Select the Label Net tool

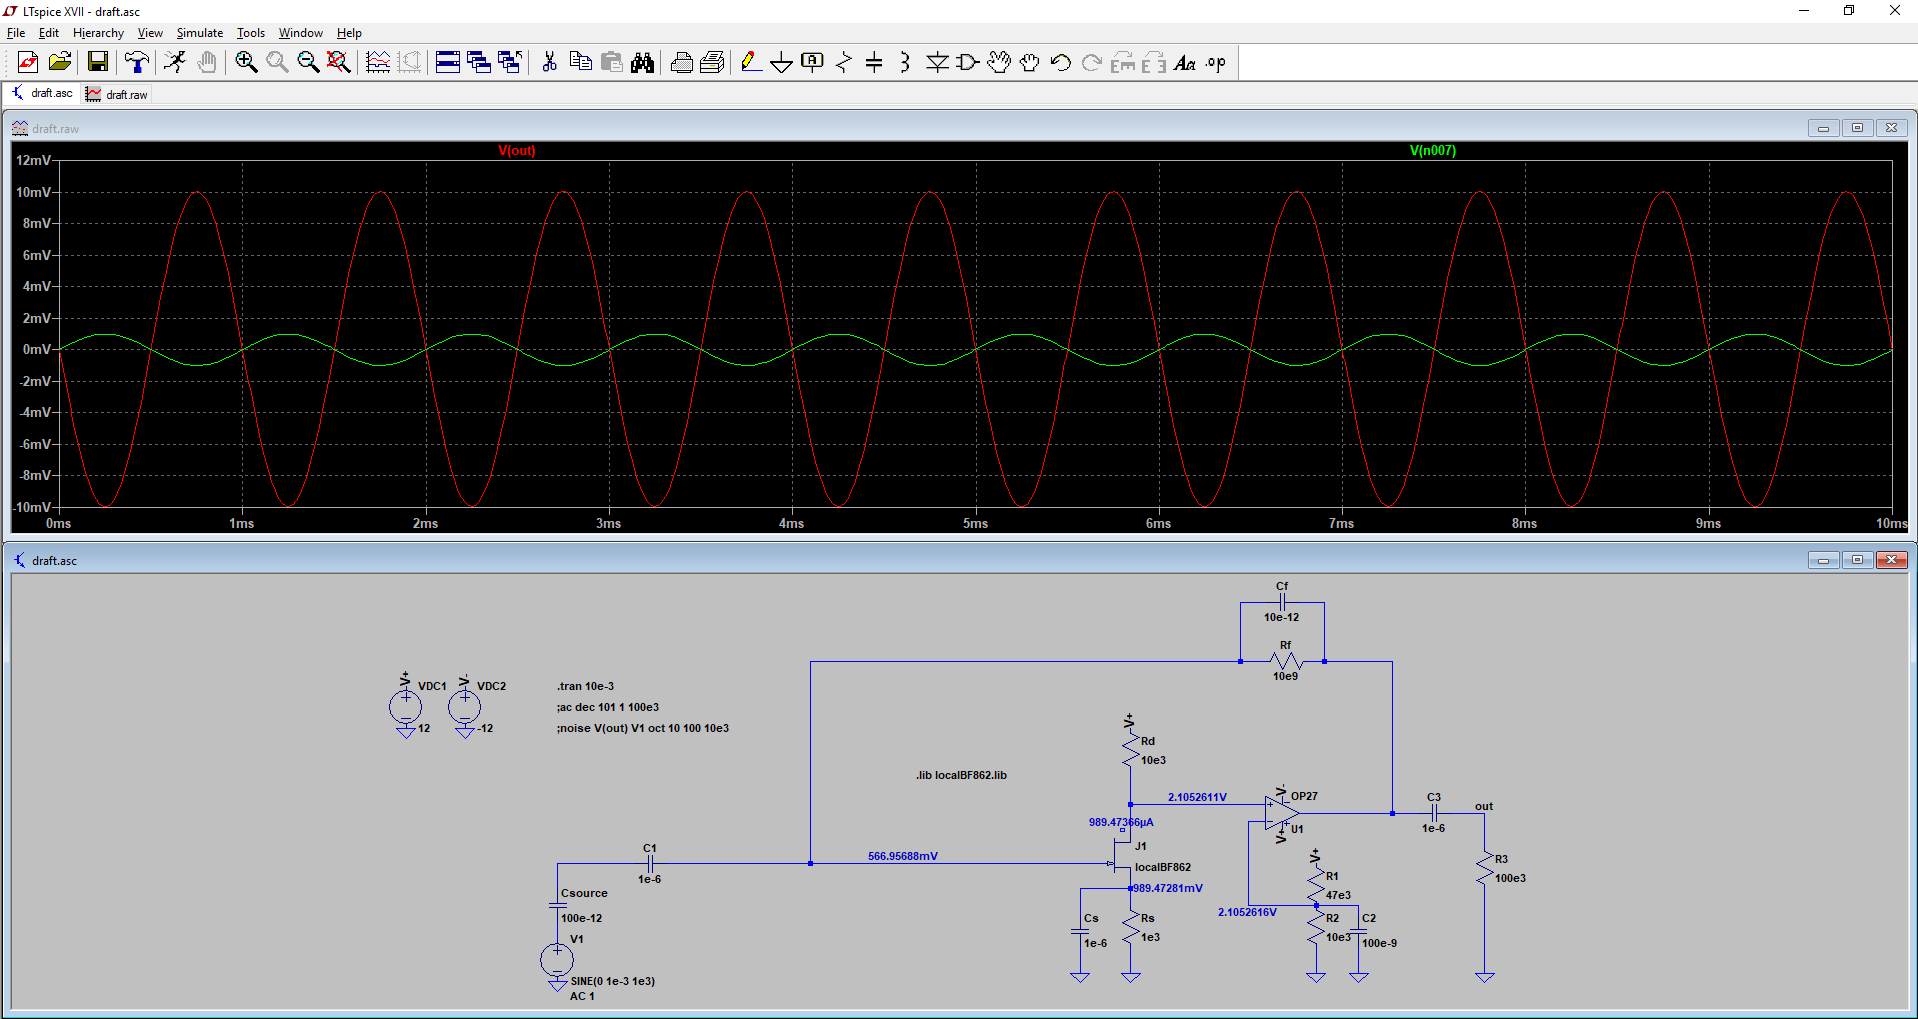(x=812, y=62)
